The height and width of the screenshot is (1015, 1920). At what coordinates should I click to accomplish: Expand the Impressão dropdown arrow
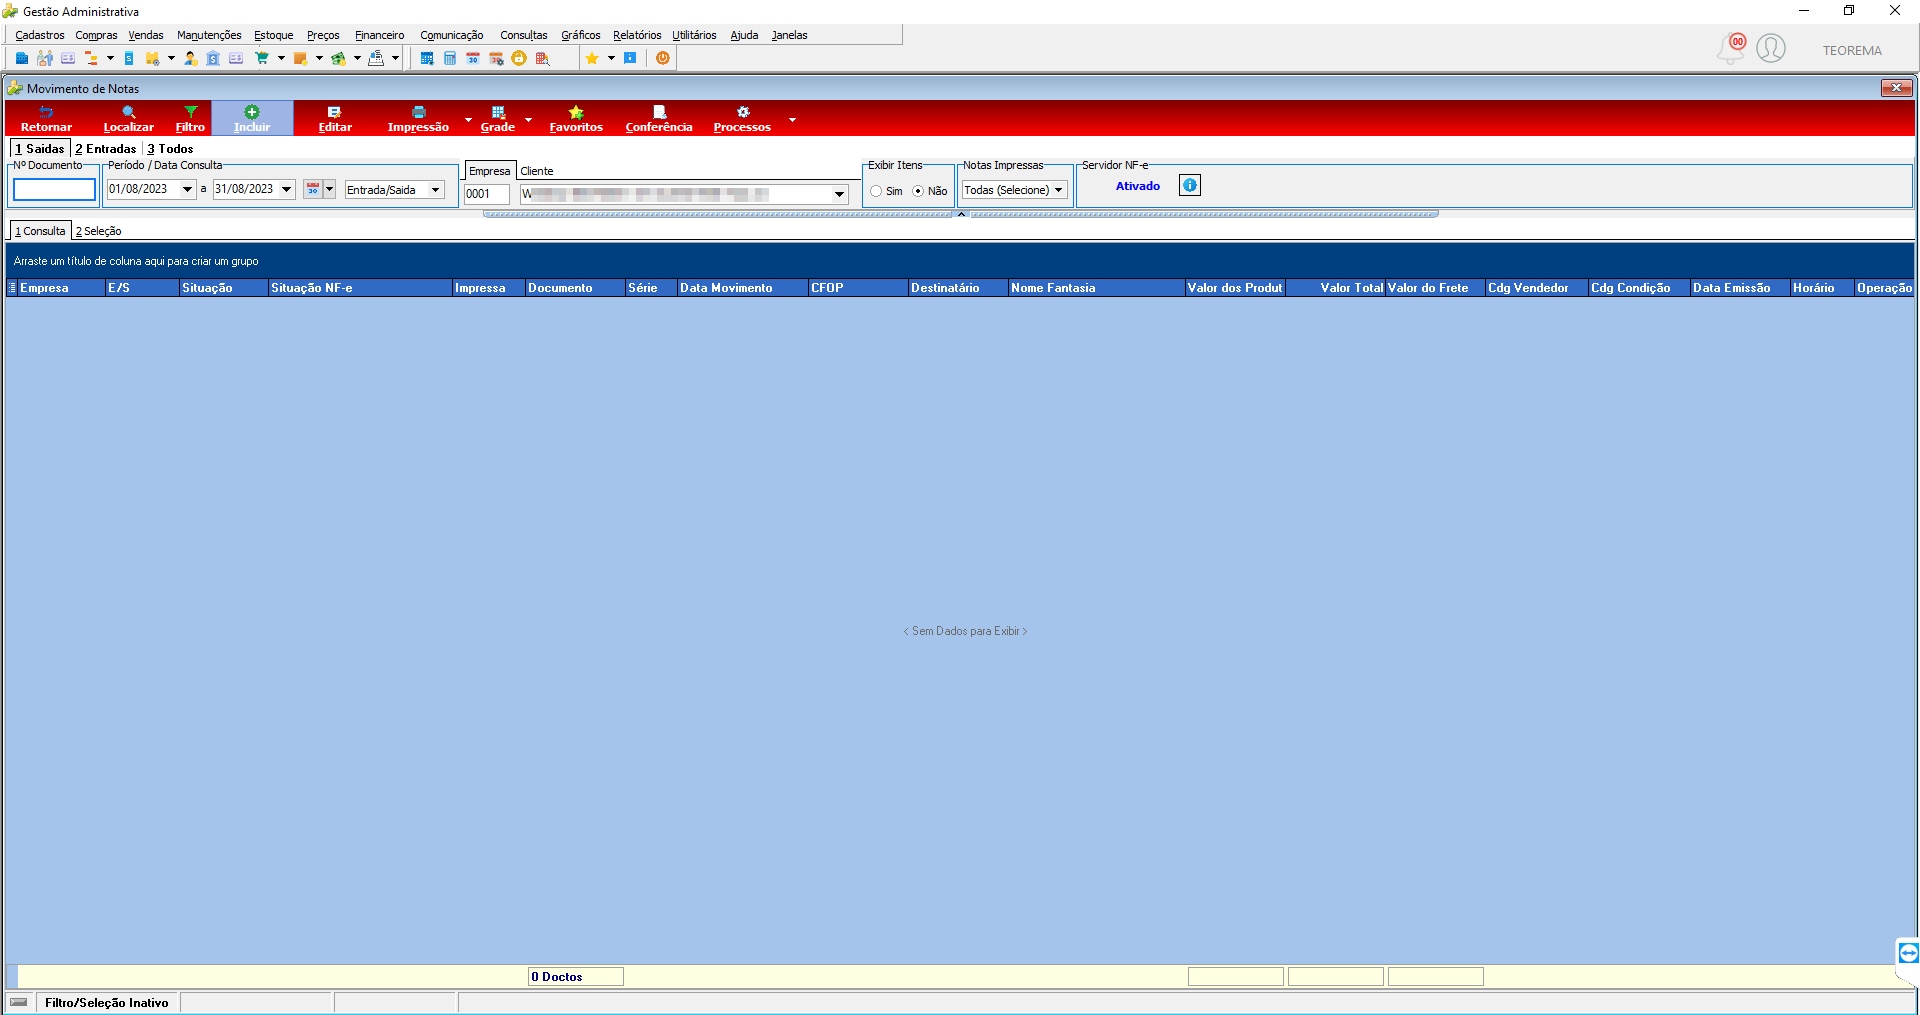point(468,120)
